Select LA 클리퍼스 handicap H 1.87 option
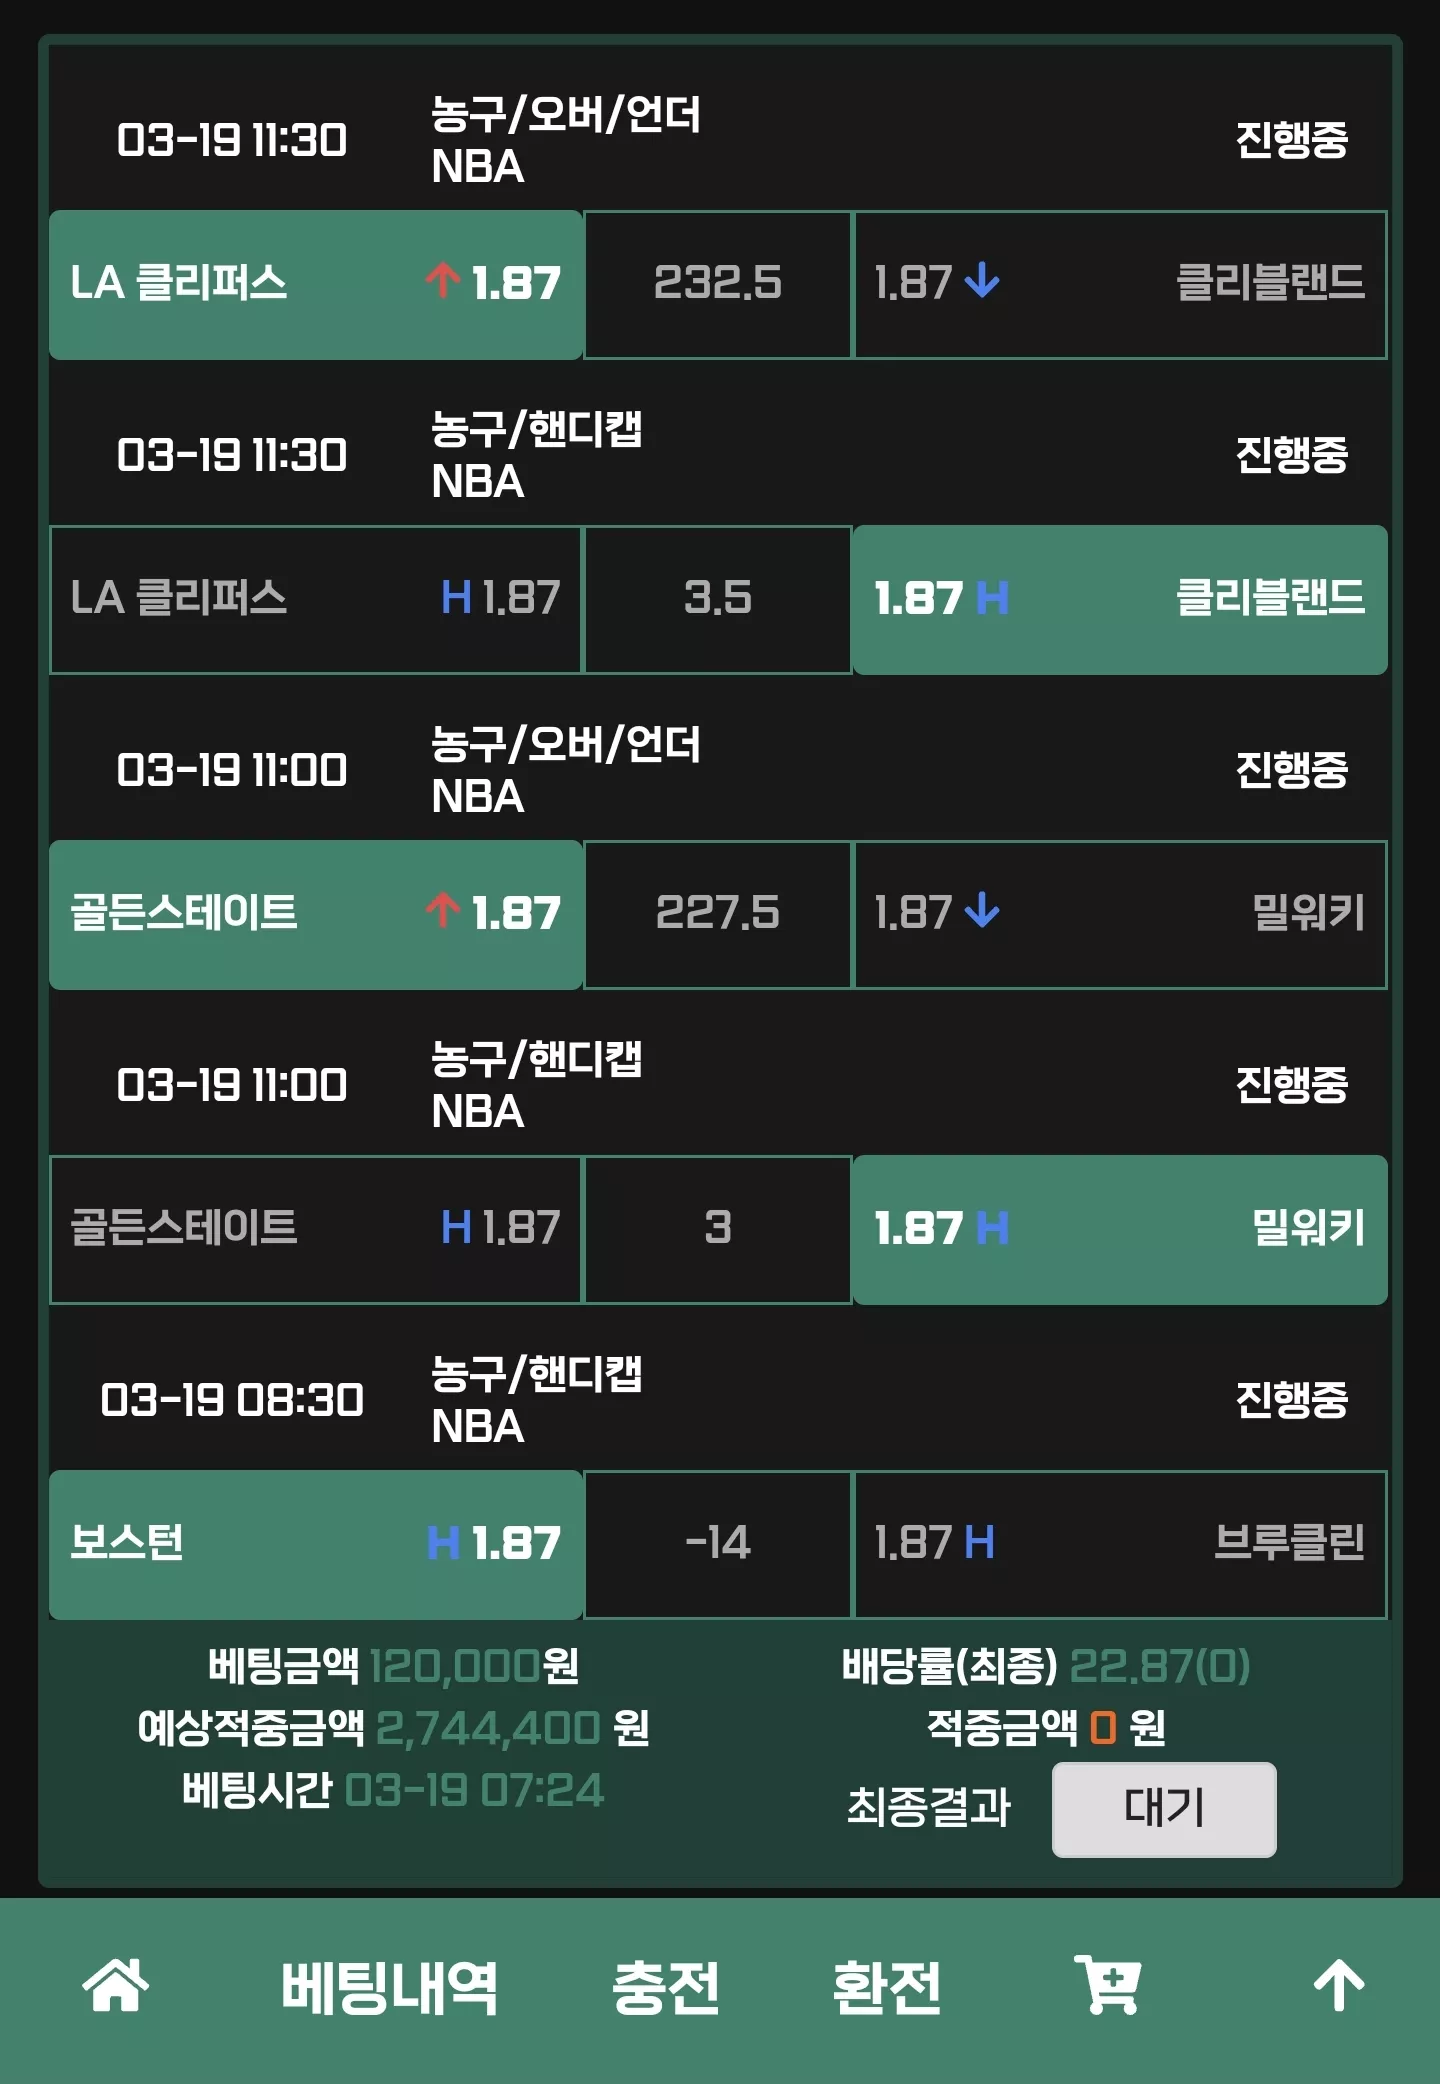Image resolution: width=1440 pixels, height=2084 pixels. 316,600
